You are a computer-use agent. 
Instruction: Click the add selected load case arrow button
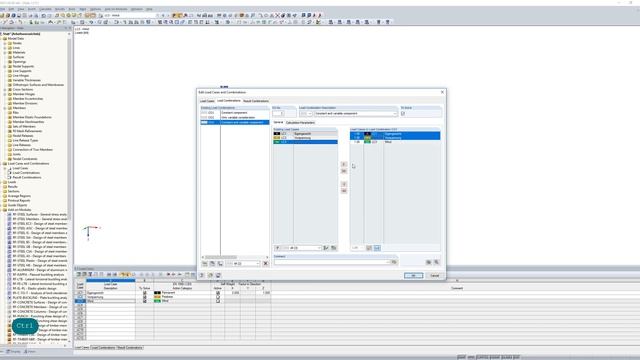344,164
